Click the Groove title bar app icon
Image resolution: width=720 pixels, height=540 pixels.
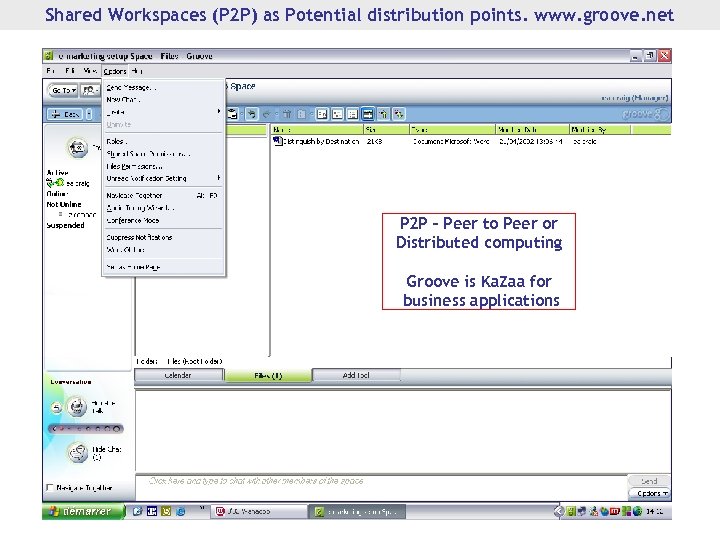coord(49,56)
